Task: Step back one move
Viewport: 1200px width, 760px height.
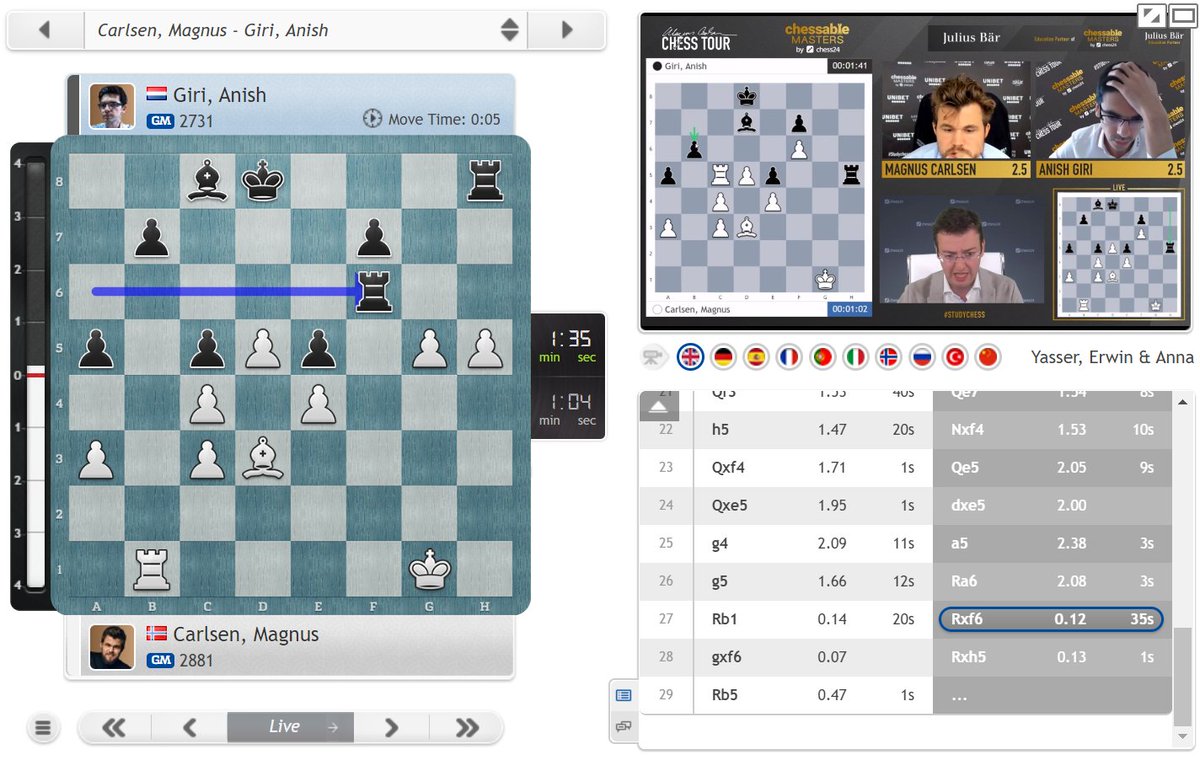Action: pos(189,728)
